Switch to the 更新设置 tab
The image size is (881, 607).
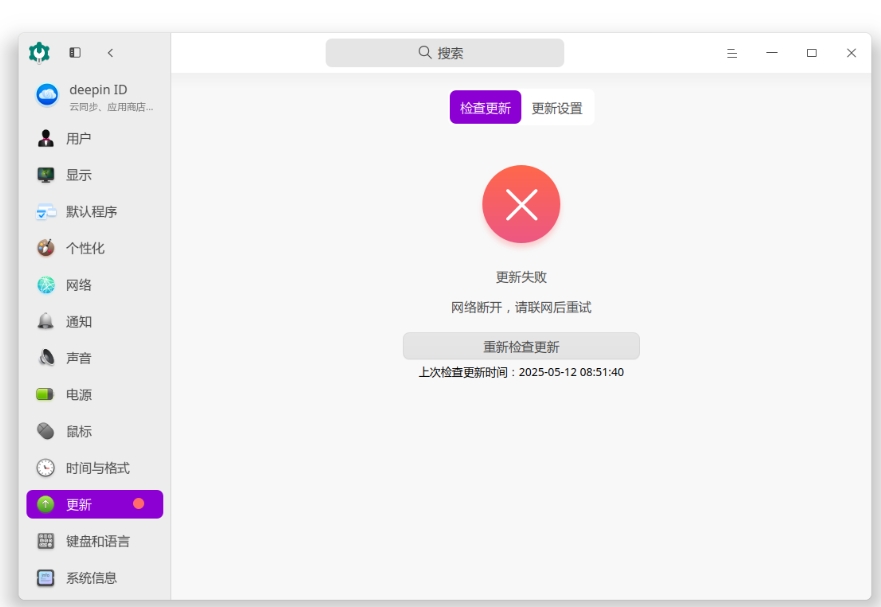click(557, 107)
